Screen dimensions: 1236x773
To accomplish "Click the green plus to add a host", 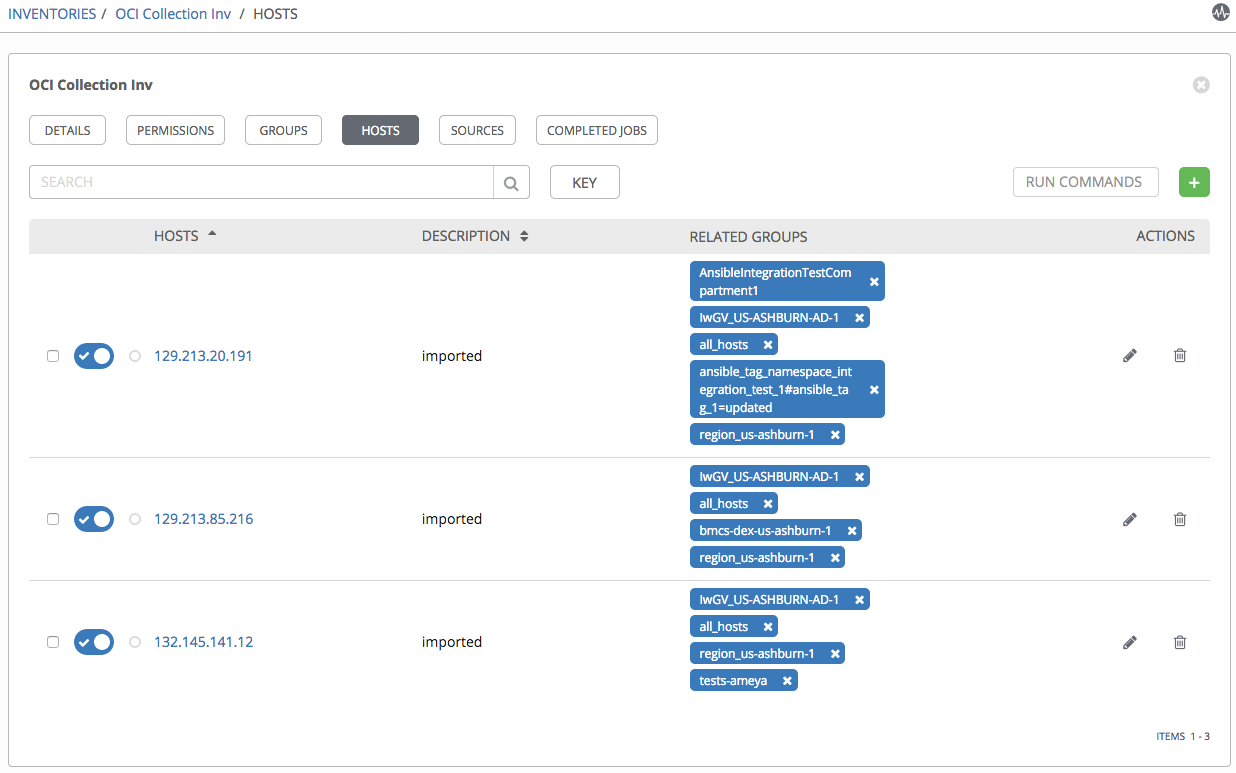I will point(1194,182).
